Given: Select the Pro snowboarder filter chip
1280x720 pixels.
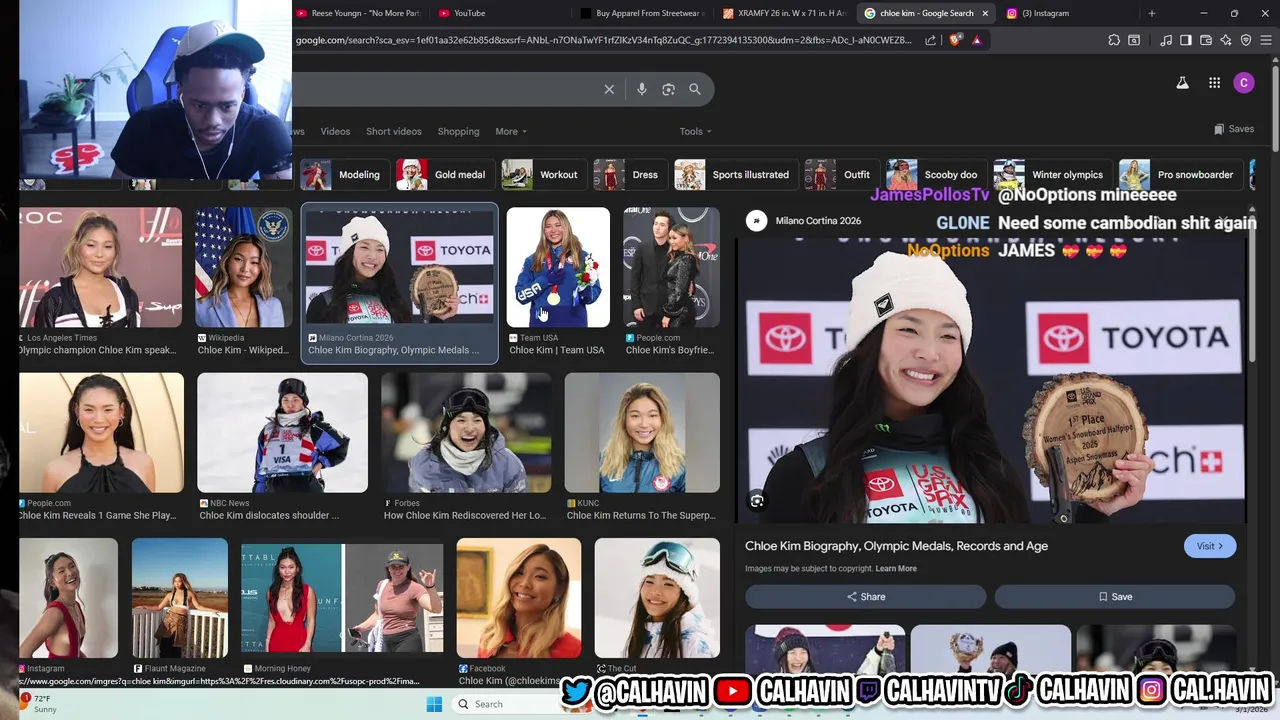Looking at the screenshot, I should coord(1180,174).
